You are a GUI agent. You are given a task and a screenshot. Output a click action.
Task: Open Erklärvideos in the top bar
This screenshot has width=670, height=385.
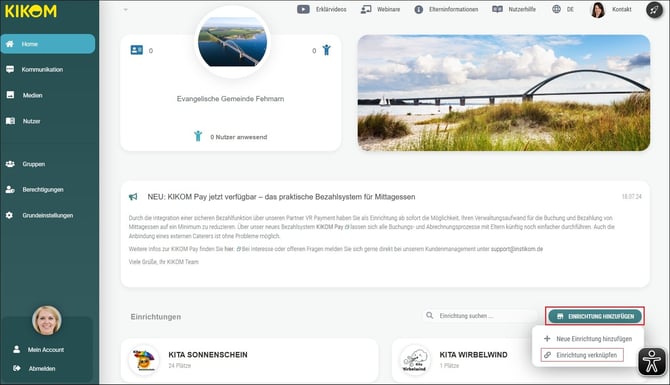click(x=322, y=9)
